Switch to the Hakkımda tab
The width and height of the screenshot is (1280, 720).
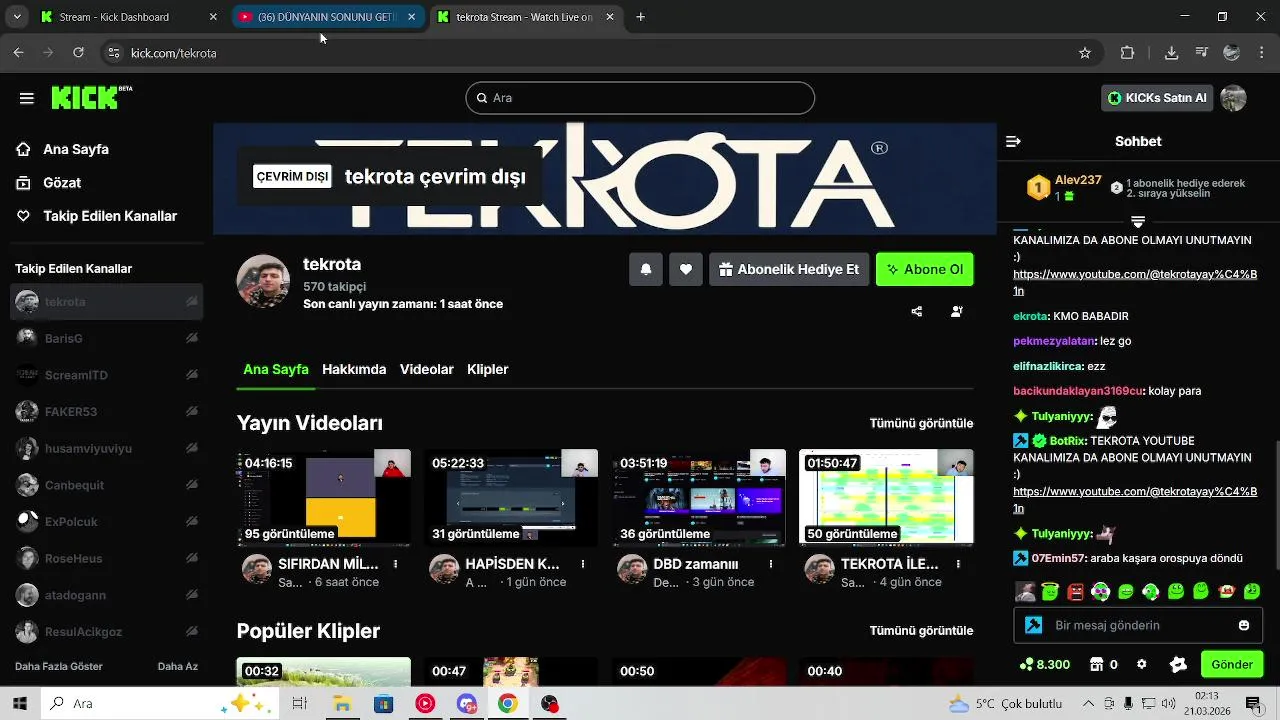[354, 369]
